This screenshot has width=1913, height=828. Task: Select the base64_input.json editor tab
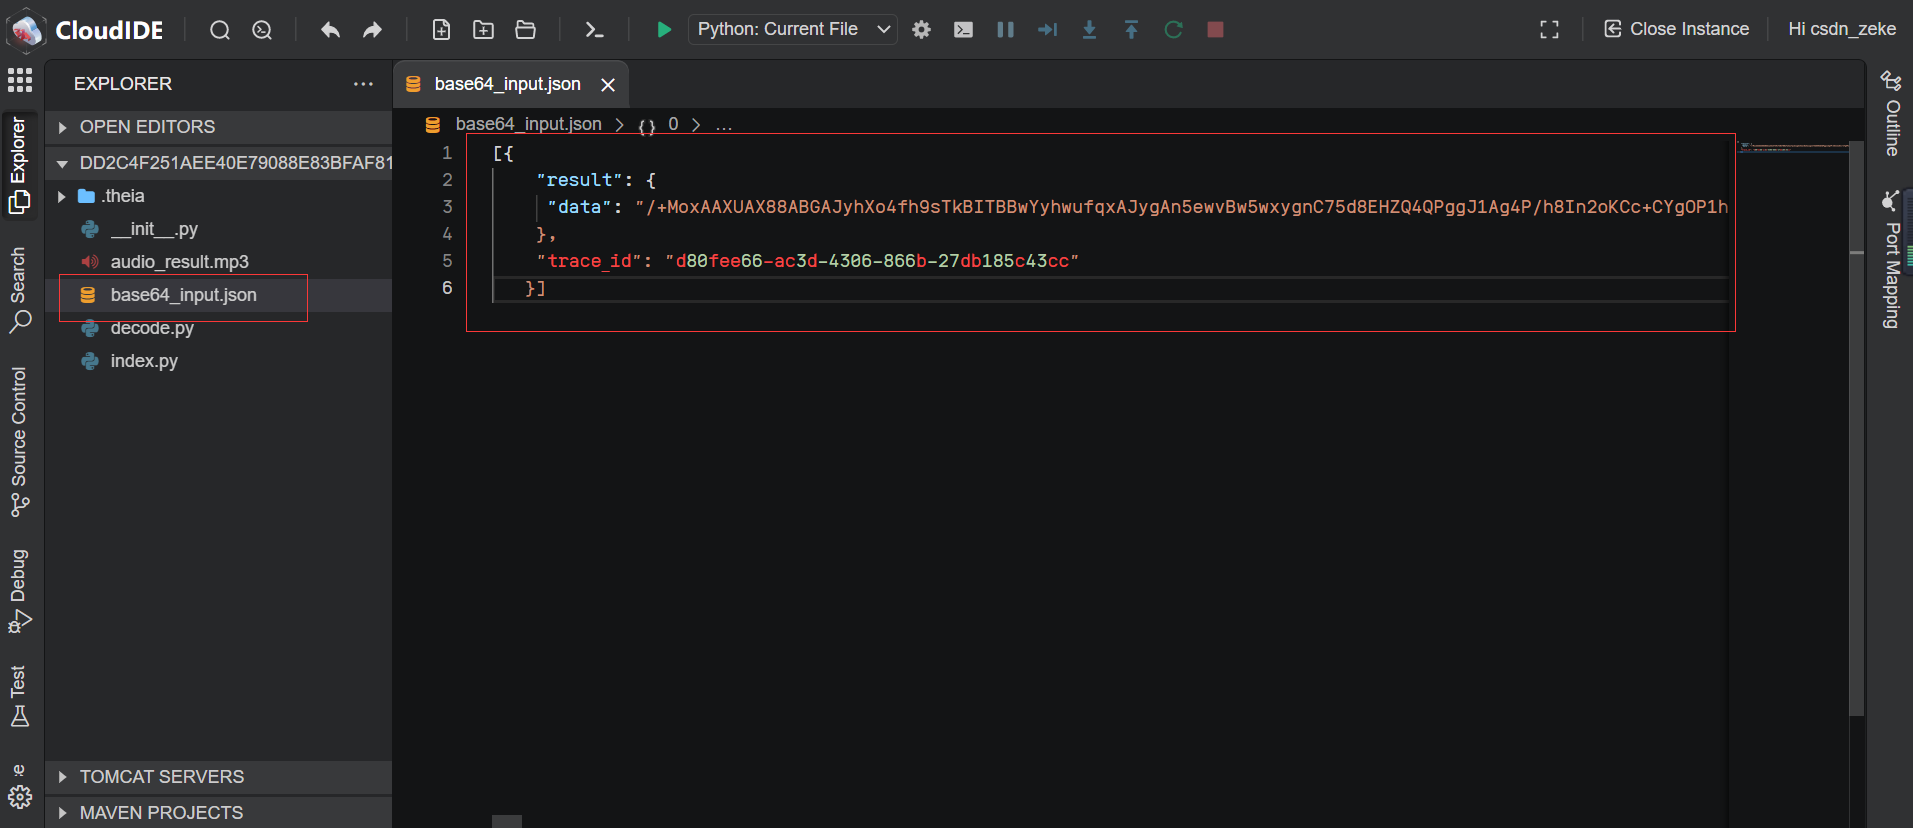pos(507,85)
